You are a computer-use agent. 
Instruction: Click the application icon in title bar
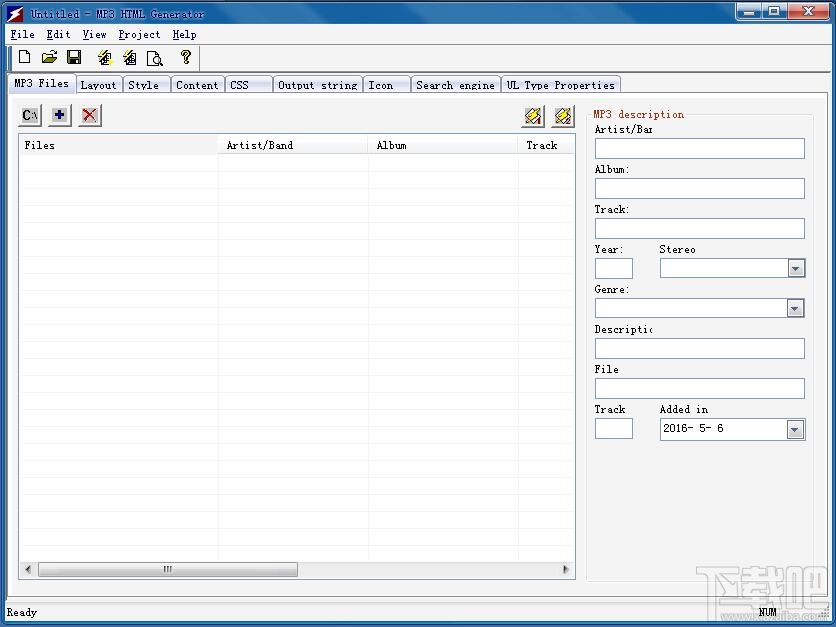[15, 14]
